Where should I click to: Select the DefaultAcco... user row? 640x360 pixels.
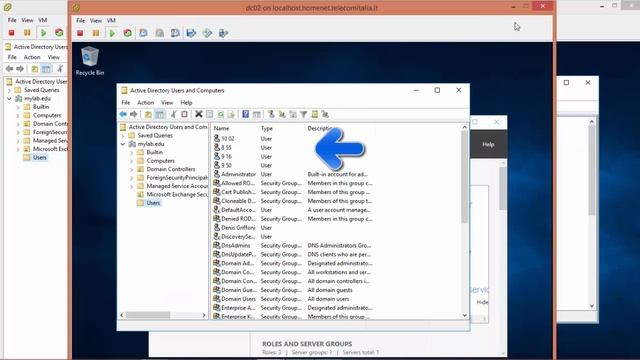click(292, 210)
